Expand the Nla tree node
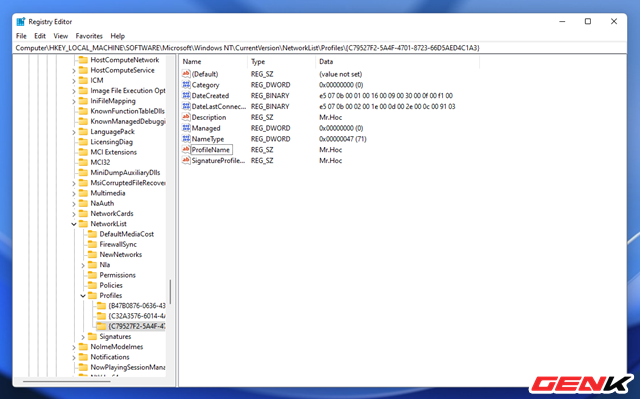The height and width of the screenshot is (399, 640). click(83, 265)
